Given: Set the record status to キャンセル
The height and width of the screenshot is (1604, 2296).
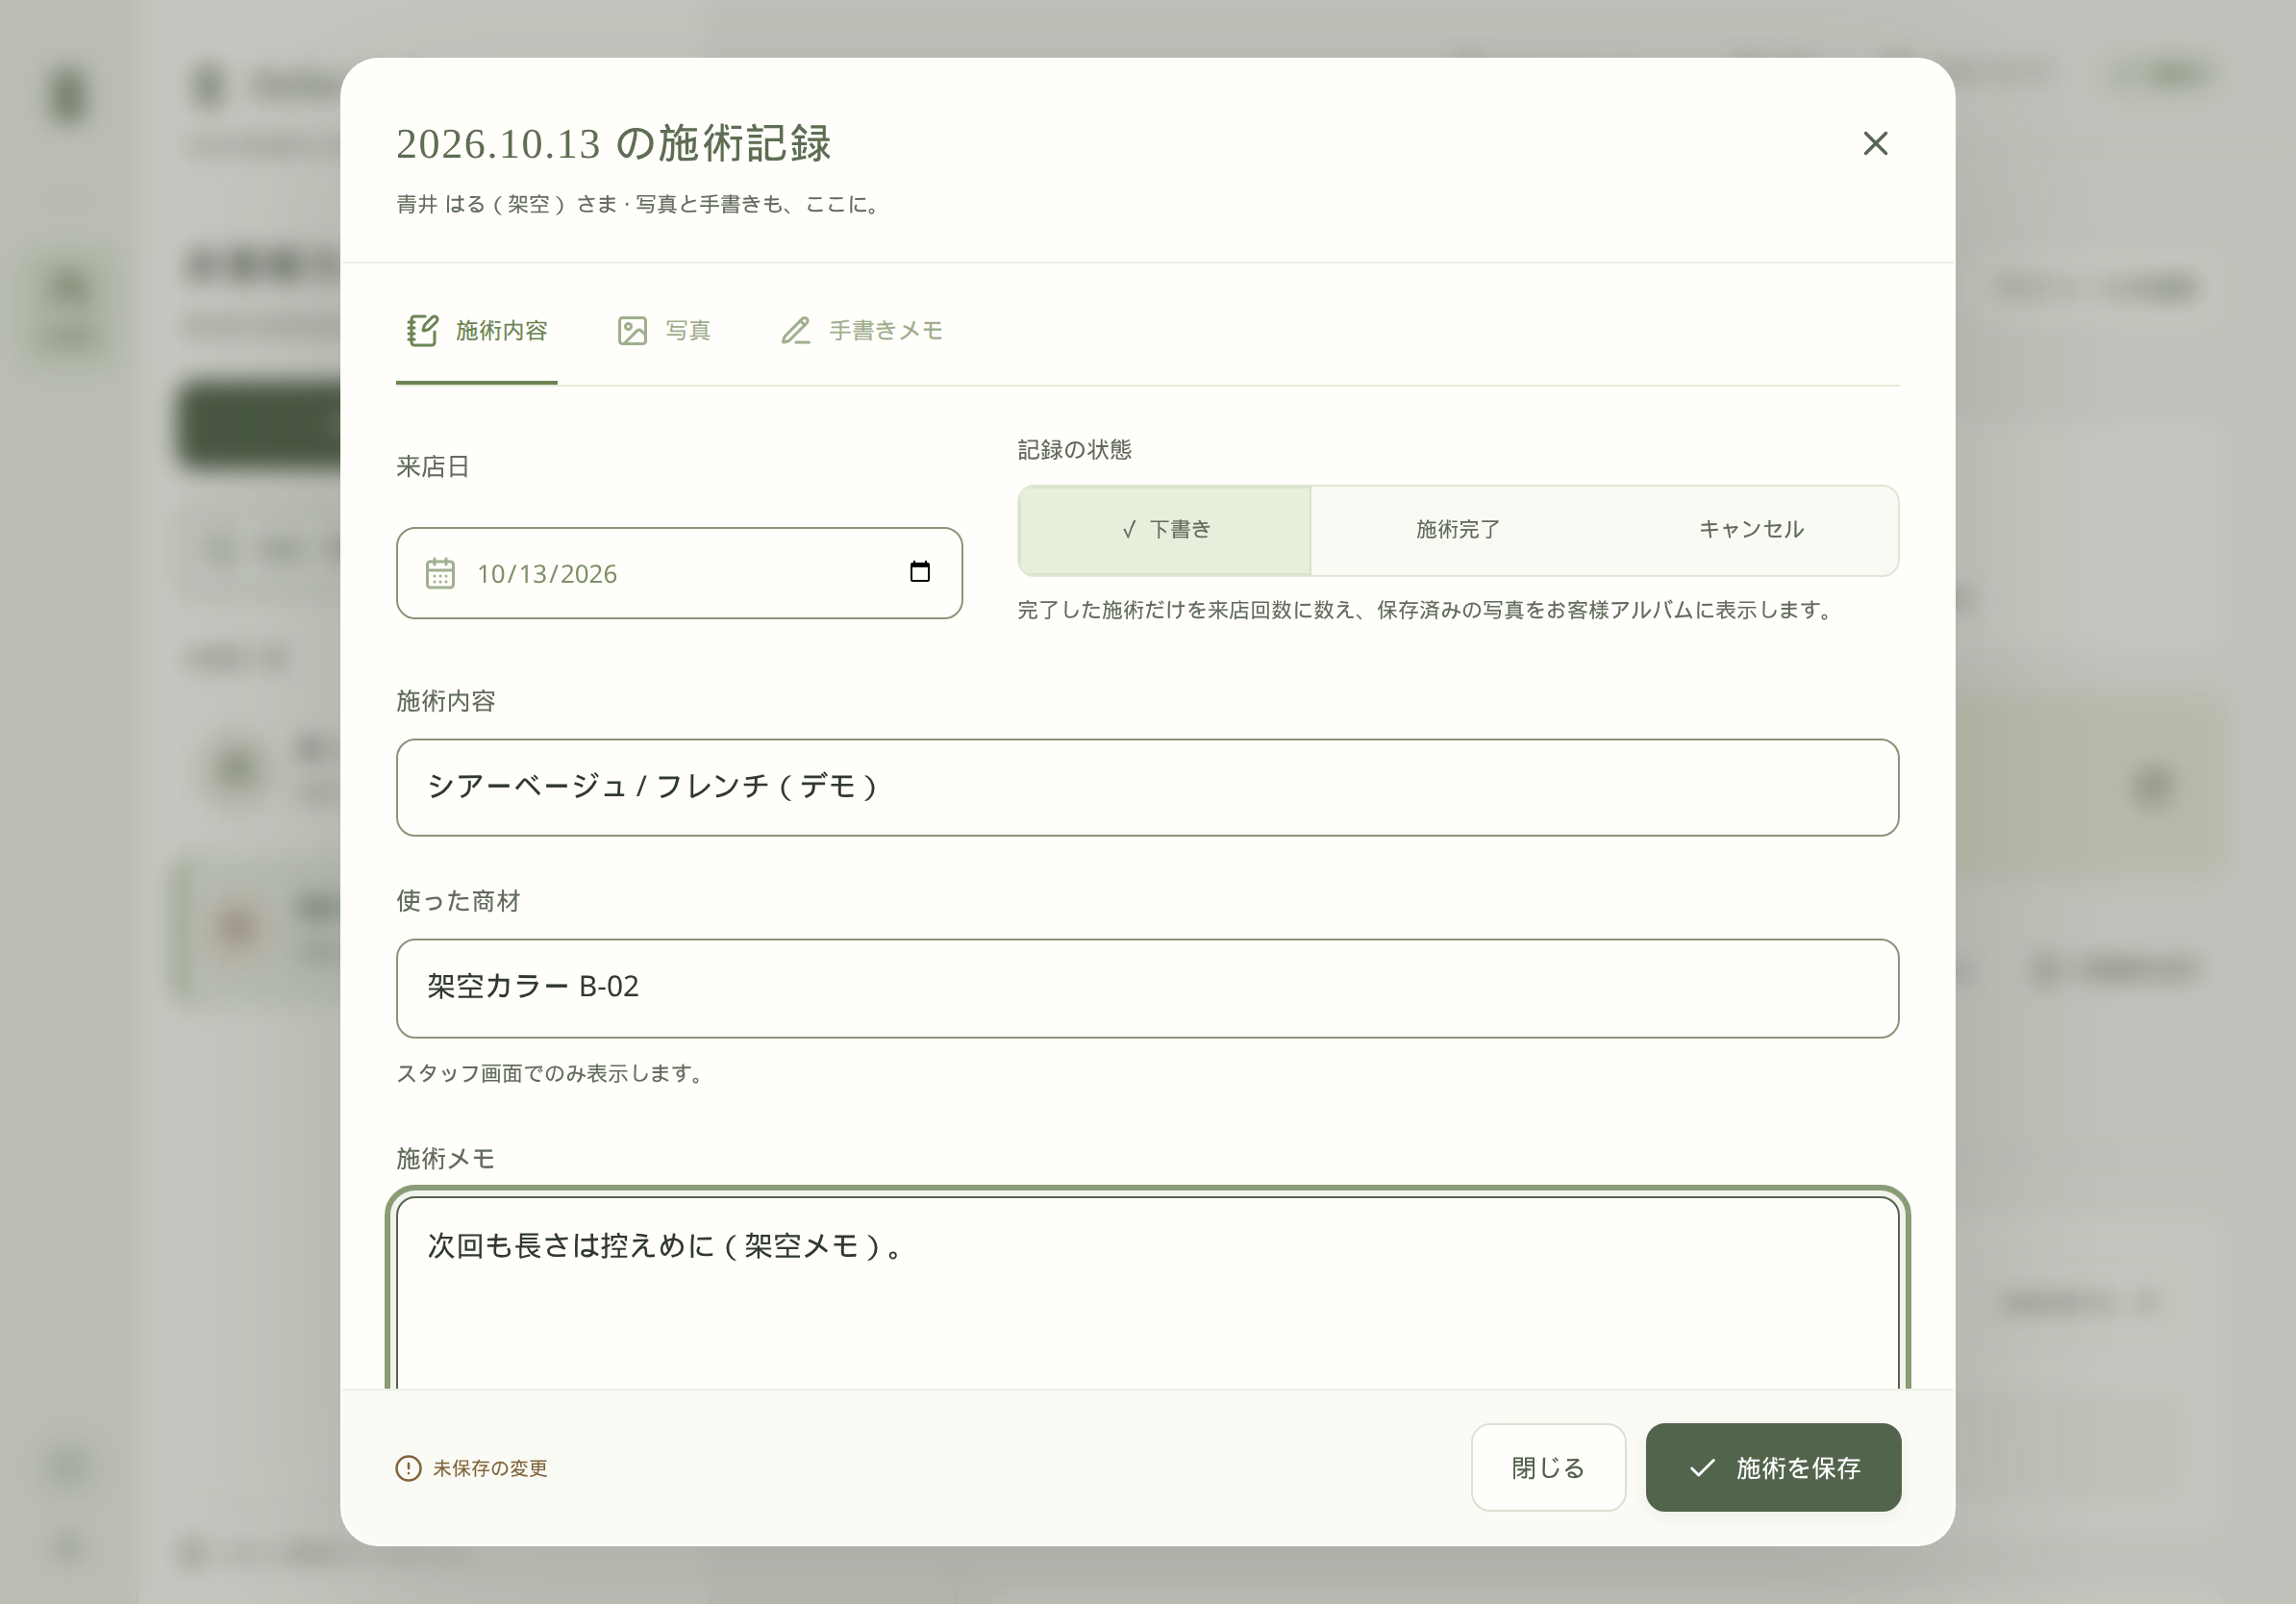Looking at the screenshot, I should (1751, 531).
